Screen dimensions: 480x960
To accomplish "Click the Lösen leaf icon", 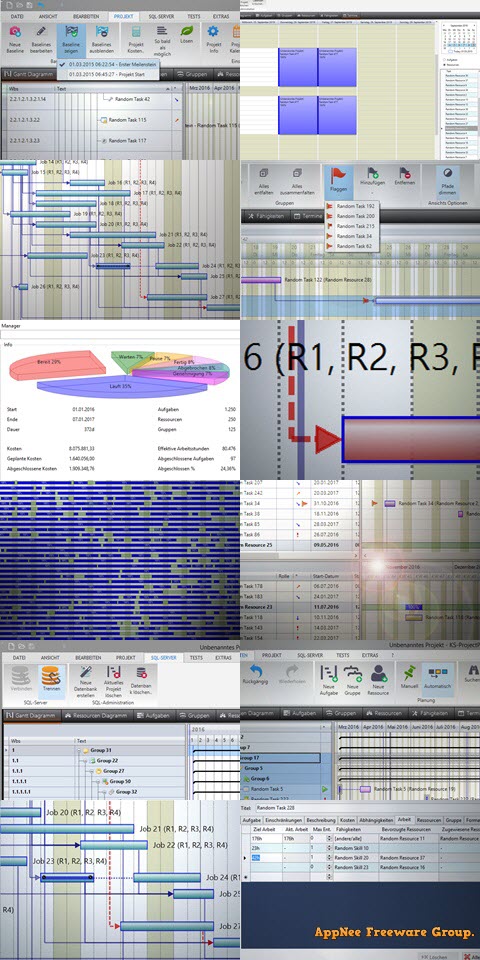I will (x=187, y=31).
